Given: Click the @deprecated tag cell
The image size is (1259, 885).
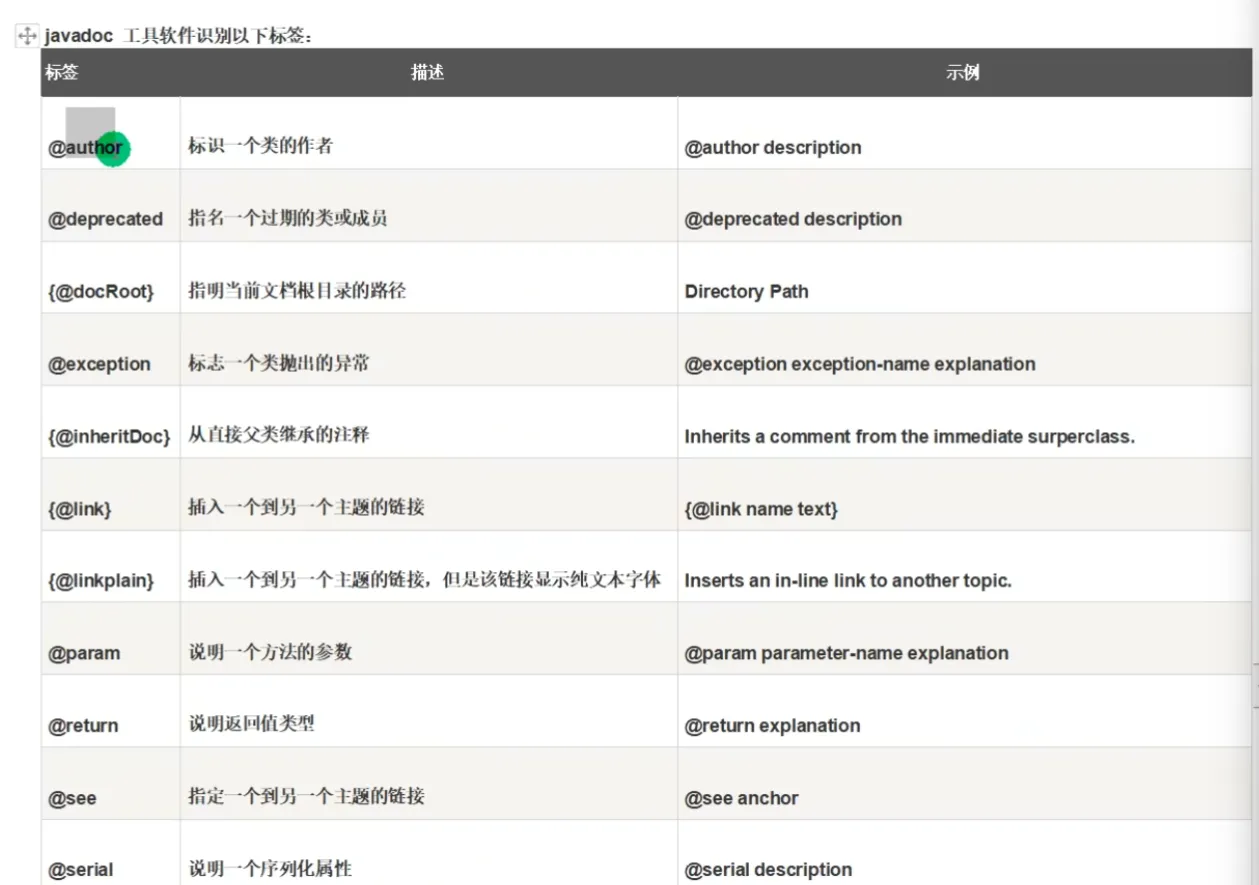Looking at the screenshot, I should 105,220.
